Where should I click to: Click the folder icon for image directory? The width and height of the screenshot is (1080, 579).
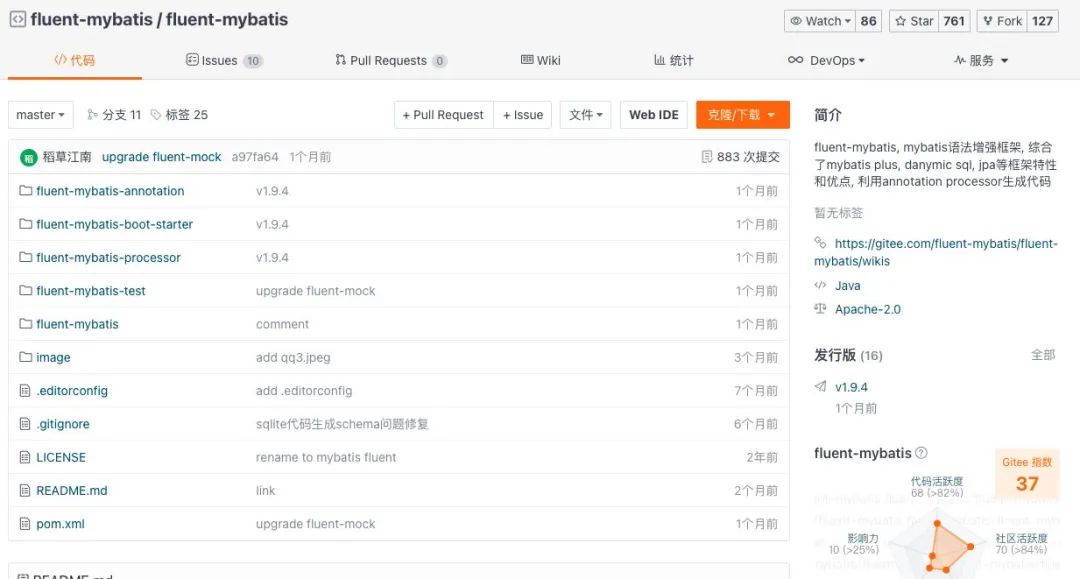coord(25,357)
